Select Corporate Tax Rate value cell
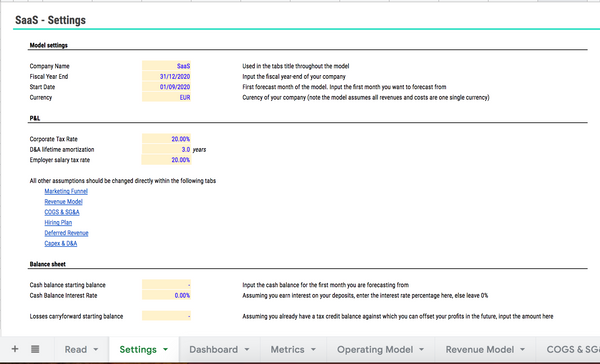Screen dimensions: 600x364 166,139
